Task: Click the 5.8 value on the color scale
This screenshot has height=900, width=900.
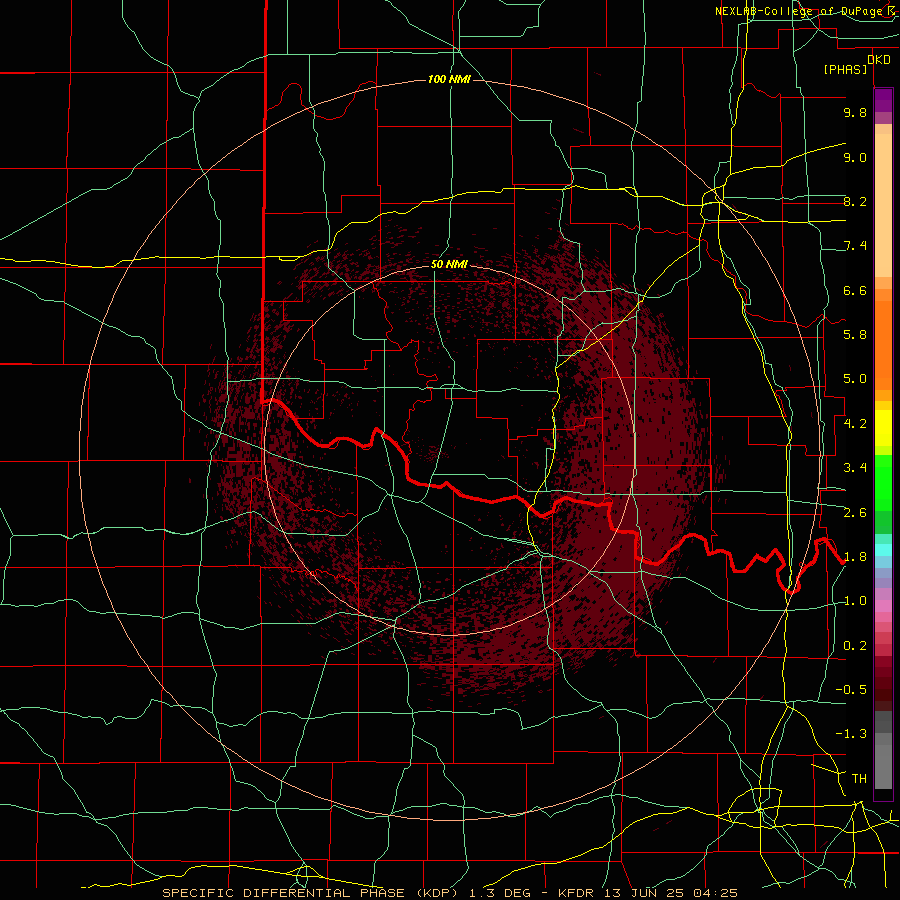Action: click(x=855, y=335)
